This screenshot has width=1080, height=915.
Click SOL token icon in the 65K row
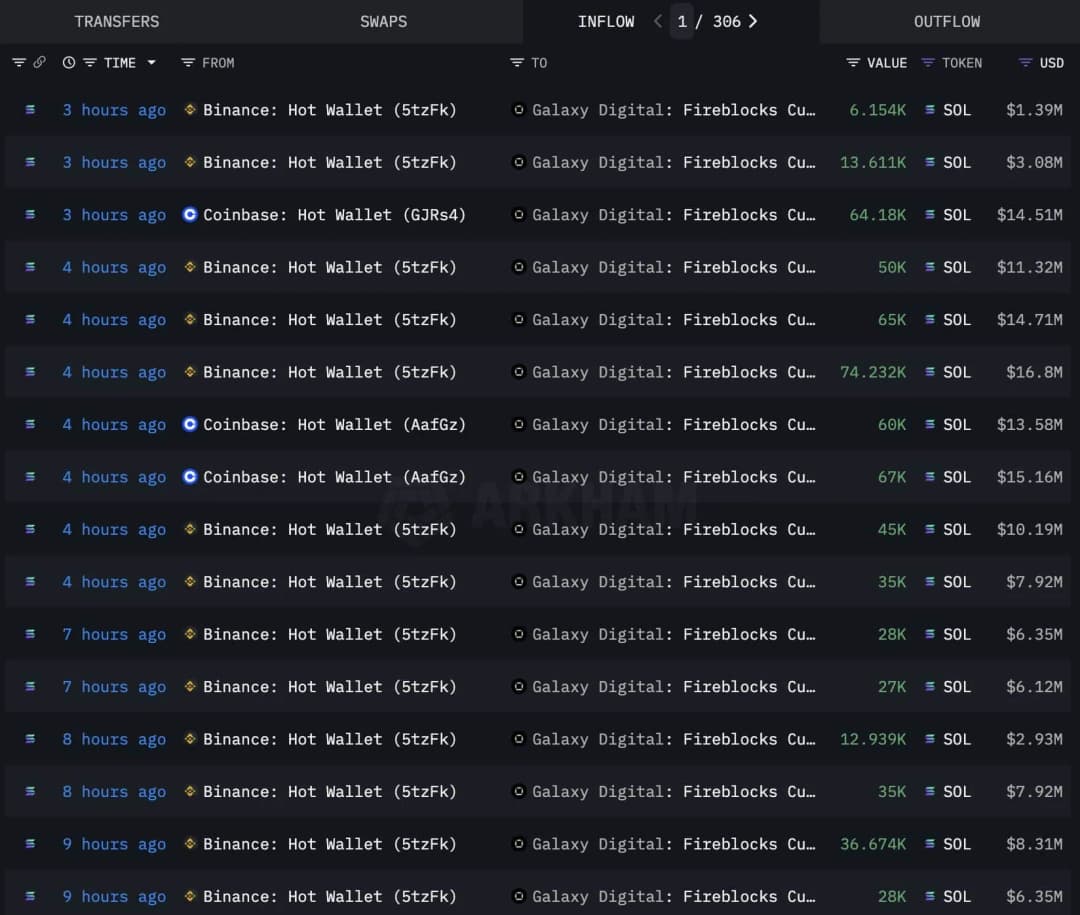930,319
